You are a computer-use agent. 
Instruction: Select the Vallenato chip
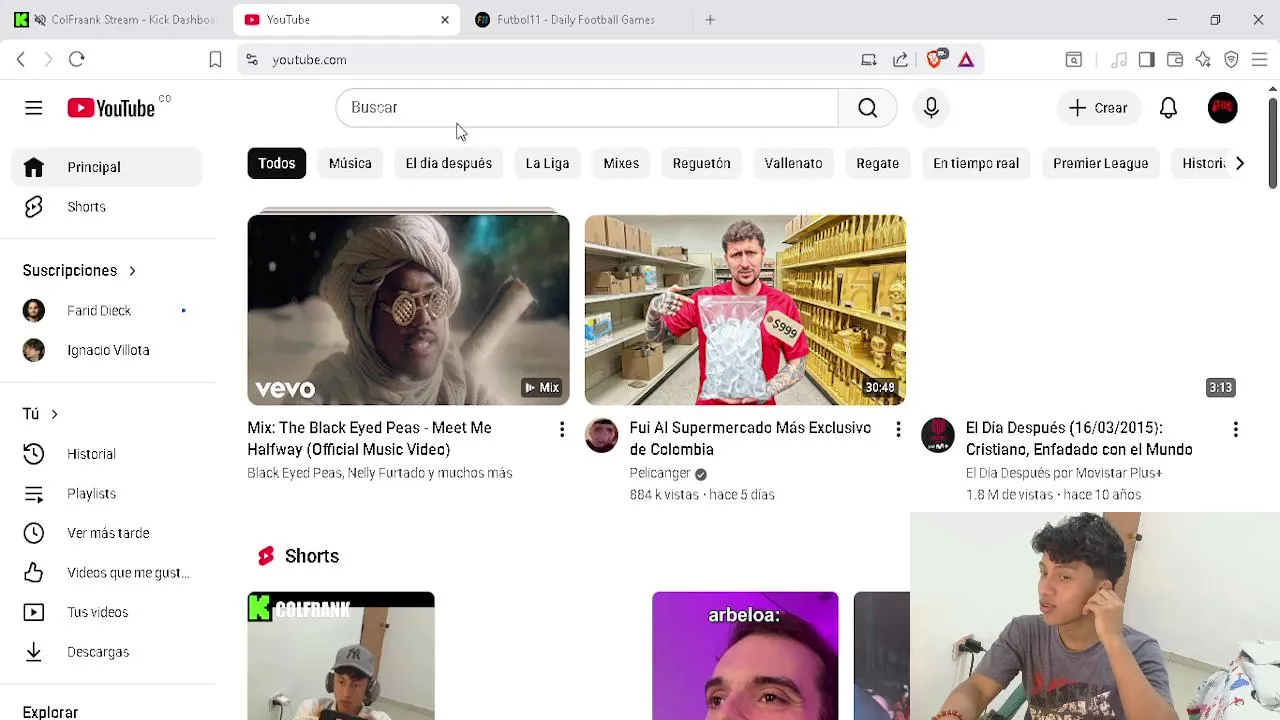[x=793, y=163]
